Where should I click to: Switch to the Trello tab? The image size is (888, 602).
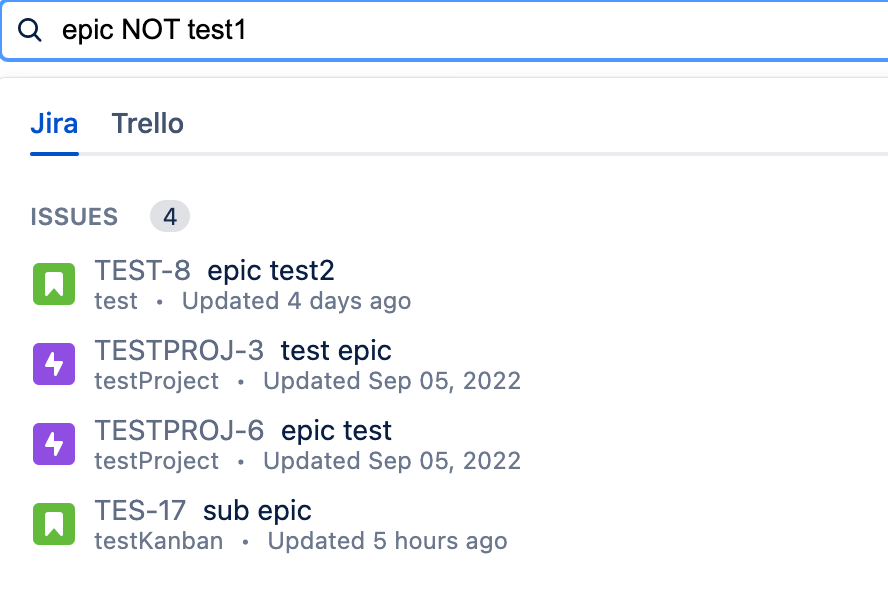(x=147, y=124)
